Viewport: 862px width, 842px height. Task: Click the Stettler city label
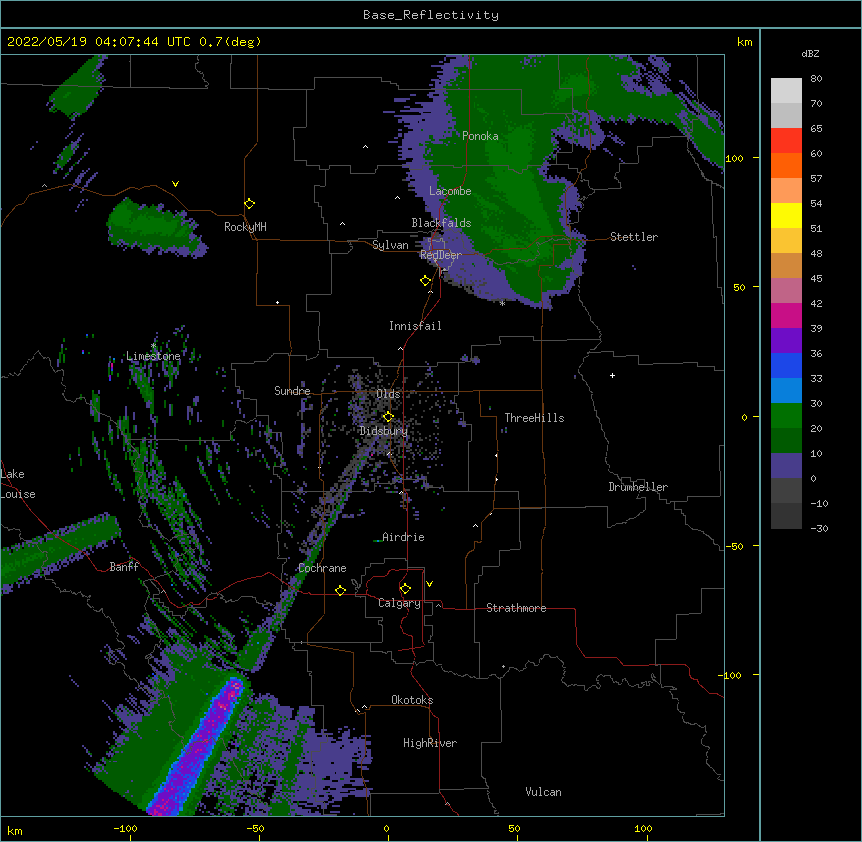(634, 237)
